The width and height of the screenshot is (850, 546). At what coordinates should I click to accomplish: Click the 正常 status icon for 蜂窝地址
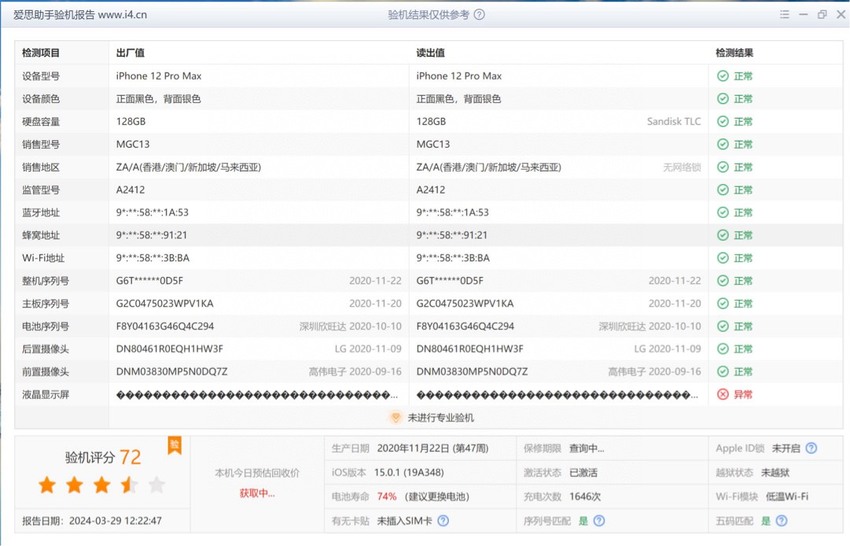pyautogui.click(x=723, y=235)
